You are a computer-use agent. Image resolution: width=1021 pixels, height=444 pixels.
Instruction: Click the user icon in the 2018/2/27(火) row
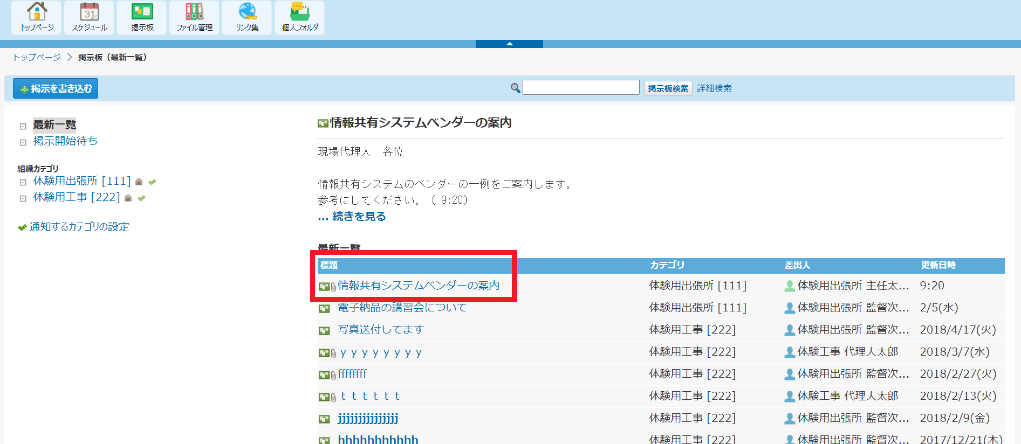[790, 374]
